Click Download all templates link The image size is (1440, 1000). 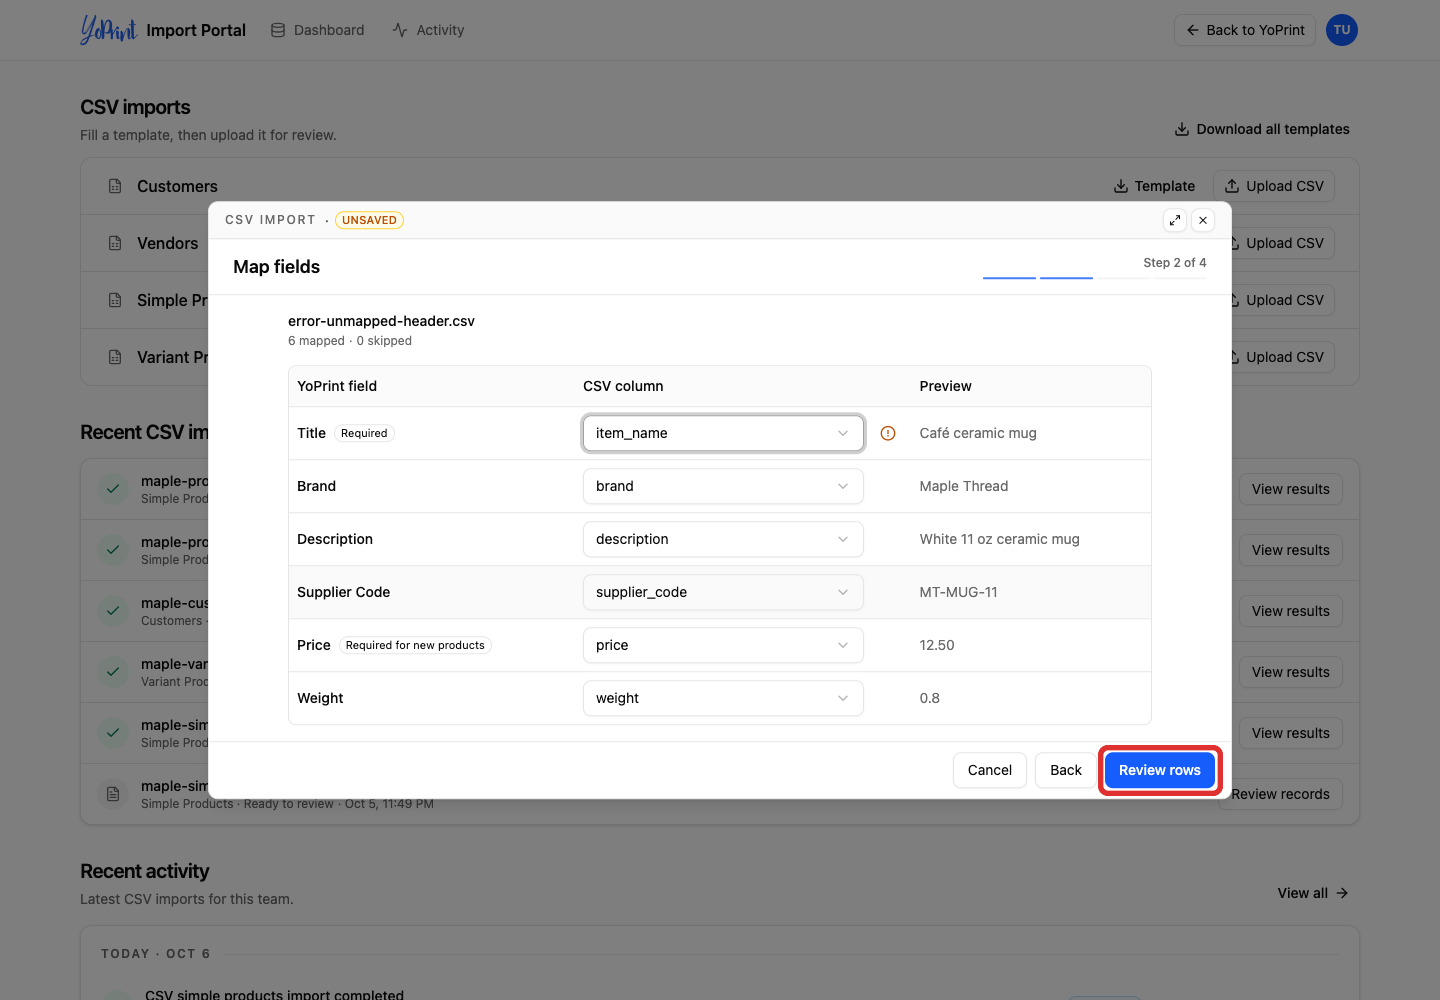1262,129
